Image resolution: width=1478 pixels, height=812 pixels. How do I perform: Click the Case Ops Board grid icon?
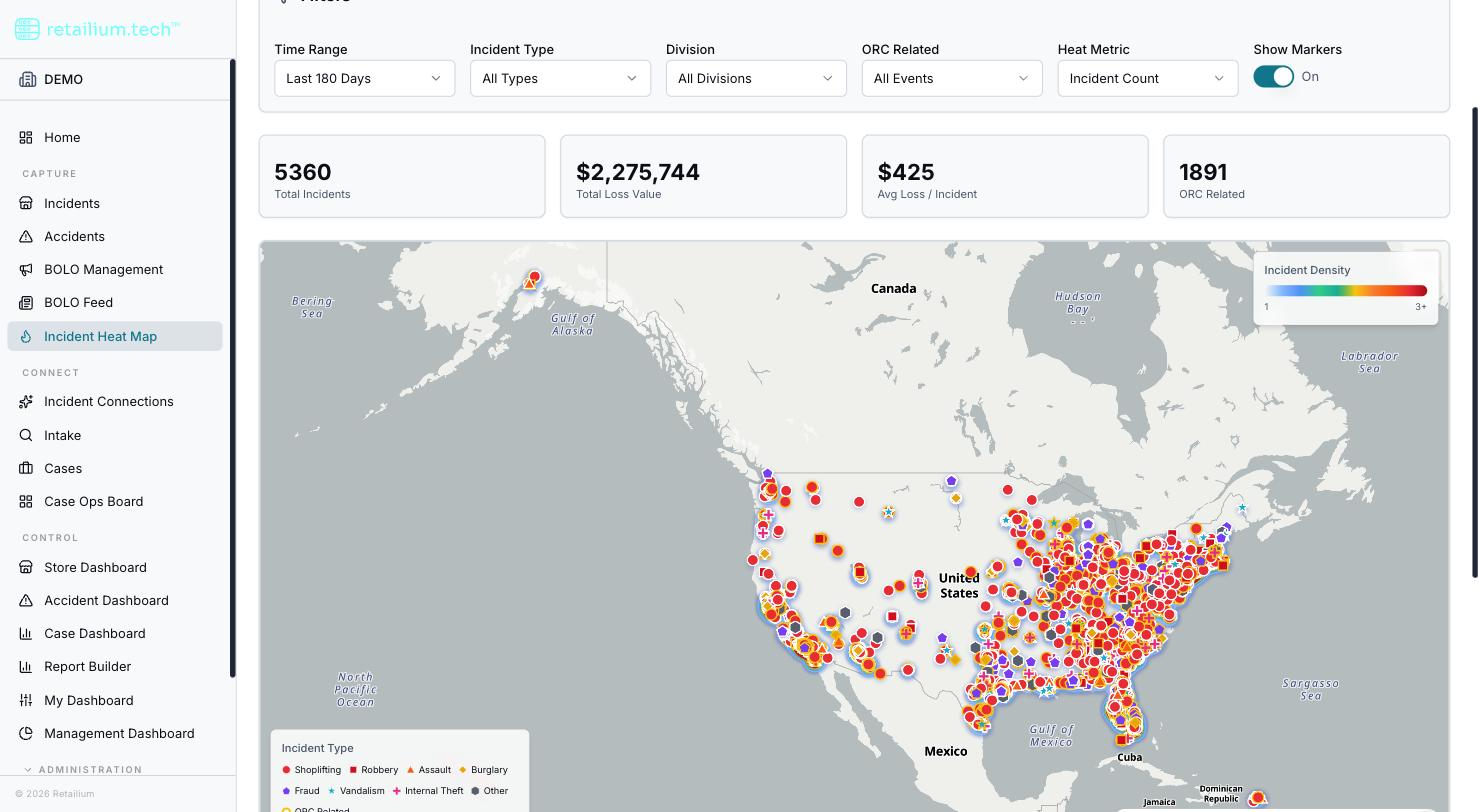coord(26,501)
